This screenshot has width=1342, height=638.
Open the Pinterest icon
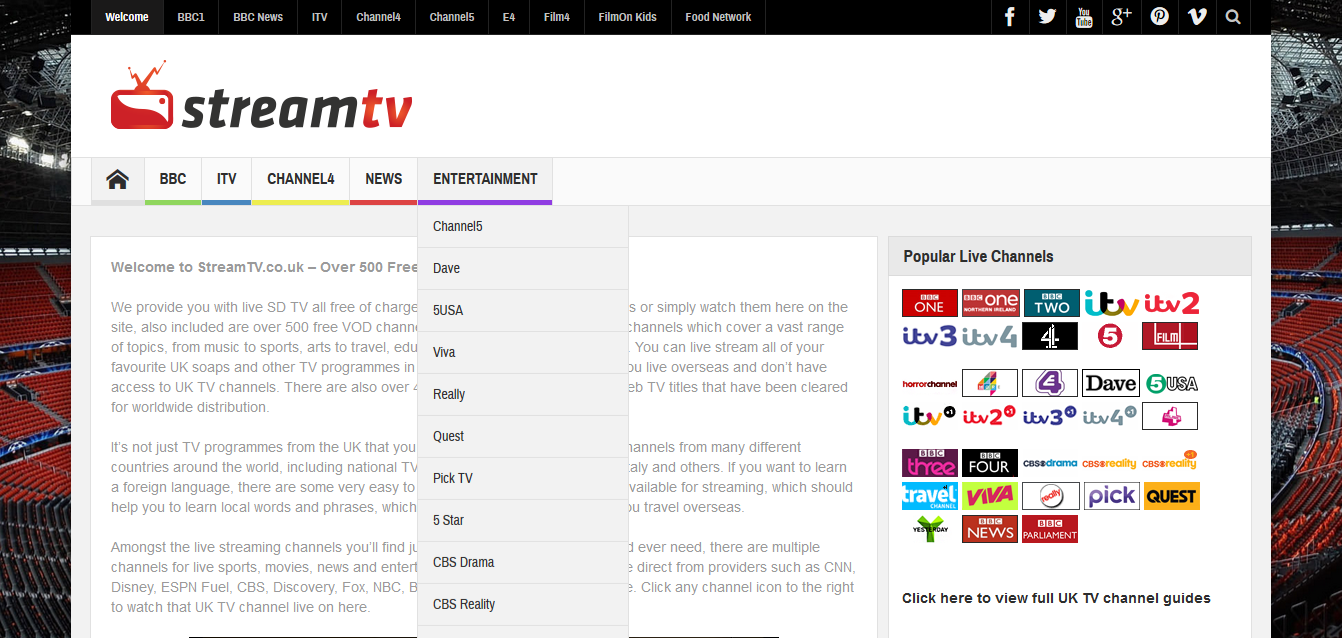pos(1159,17)
